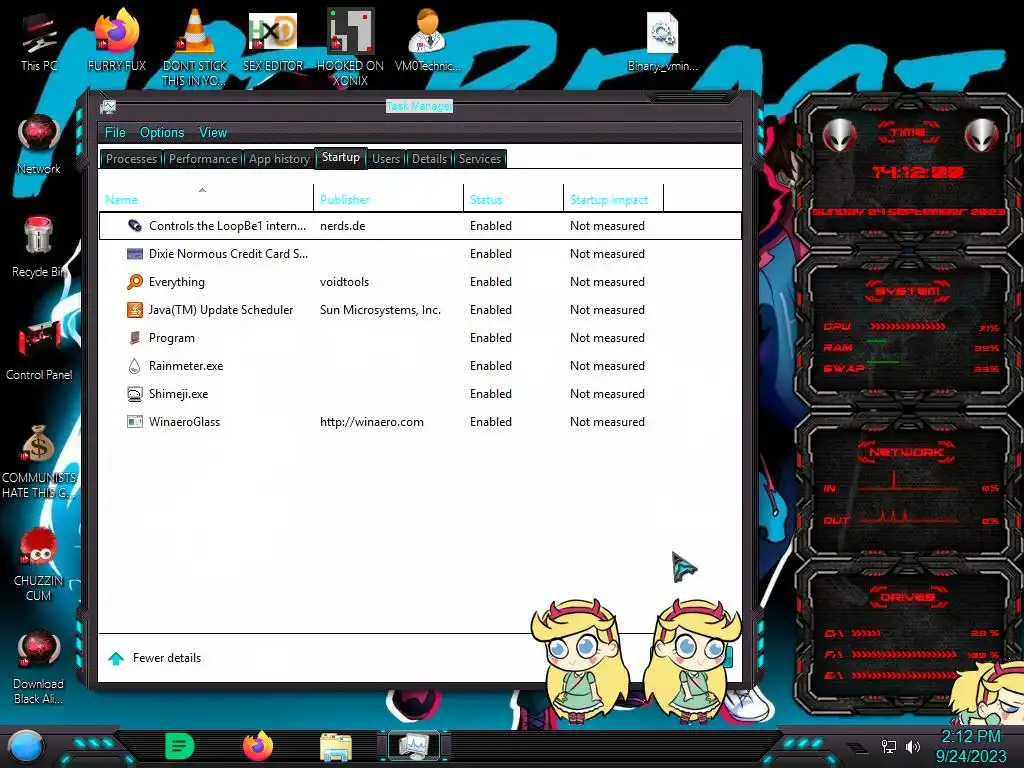The height and width of the screenshot is (768, 1024).
Task: Click the Rainmeter NETWORK widget panel
Action: [908, 484]
